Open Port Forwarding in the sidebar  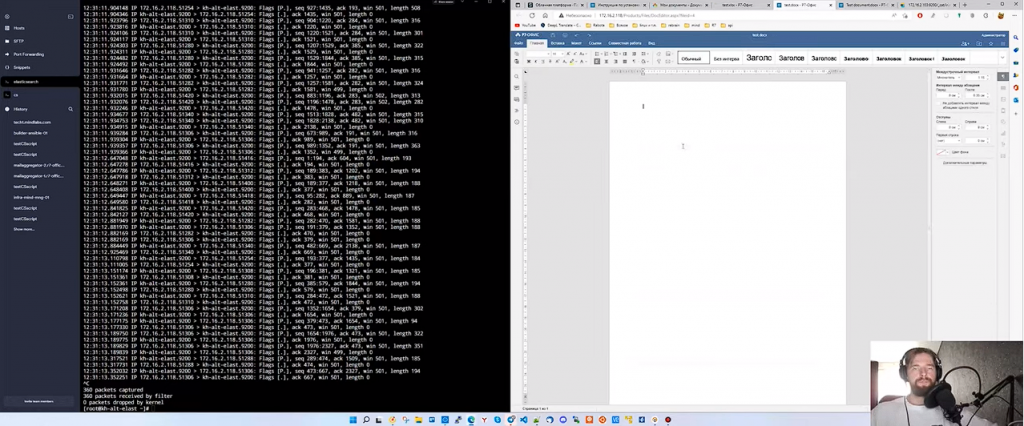click(28, 54)
